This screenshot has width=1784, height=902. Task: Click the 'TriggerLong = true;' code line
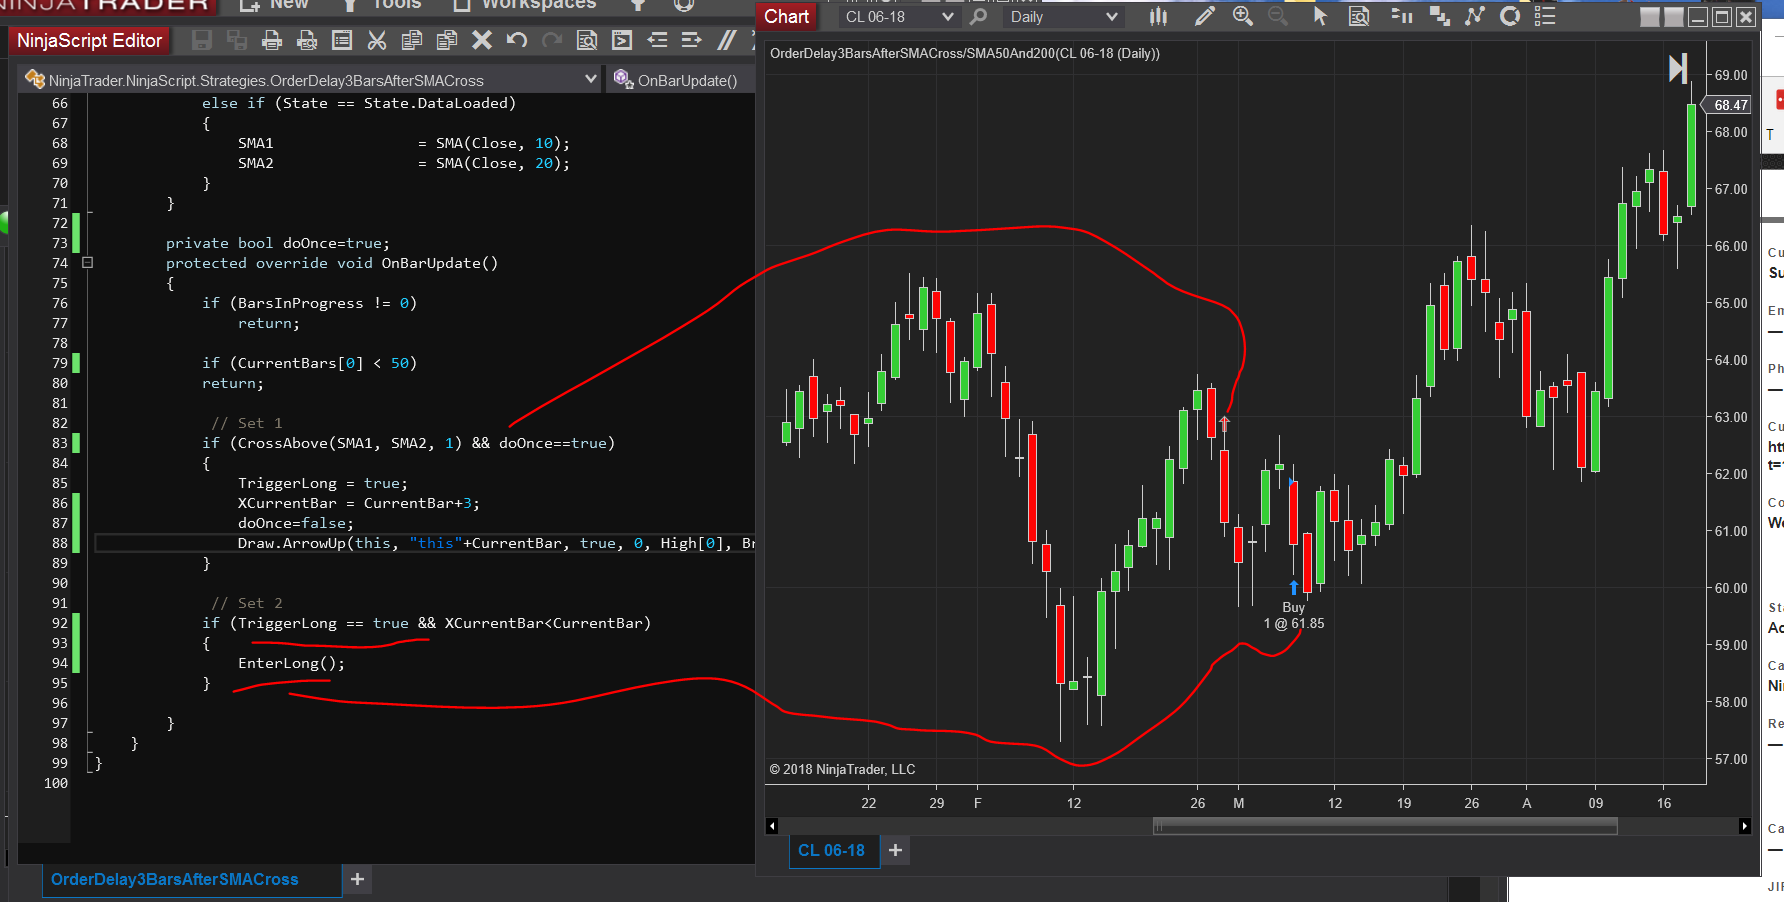point(323,483)
